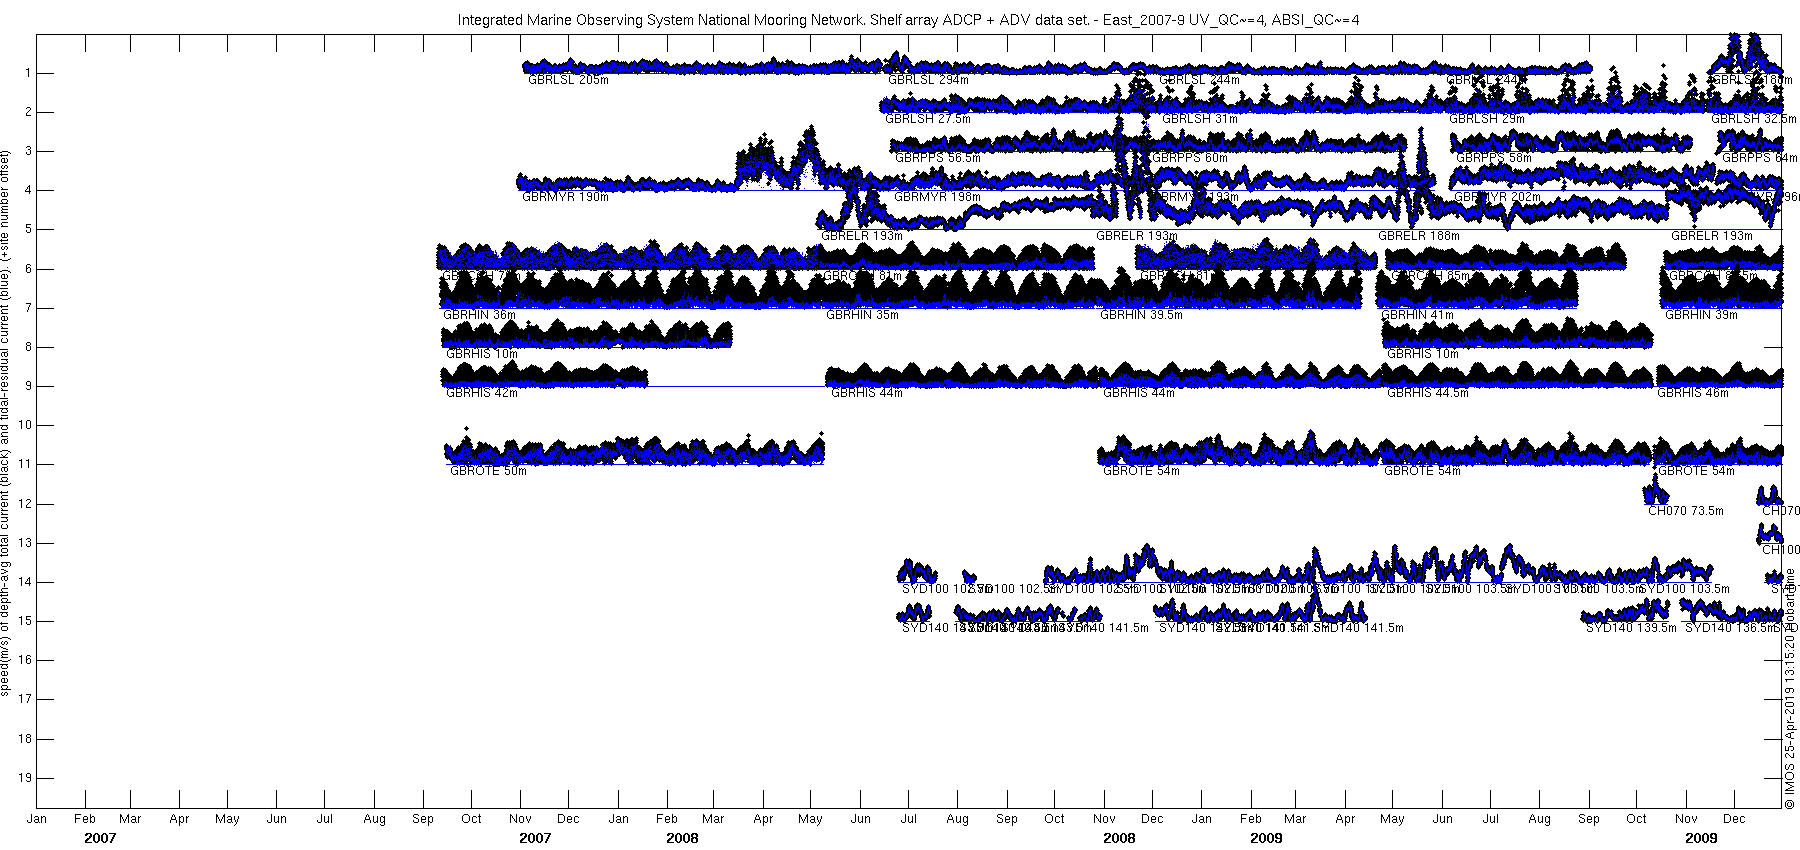The image size is (1800, 850).
Task: Pick y-axis tick label 11
Action: [x=26, y=464]
